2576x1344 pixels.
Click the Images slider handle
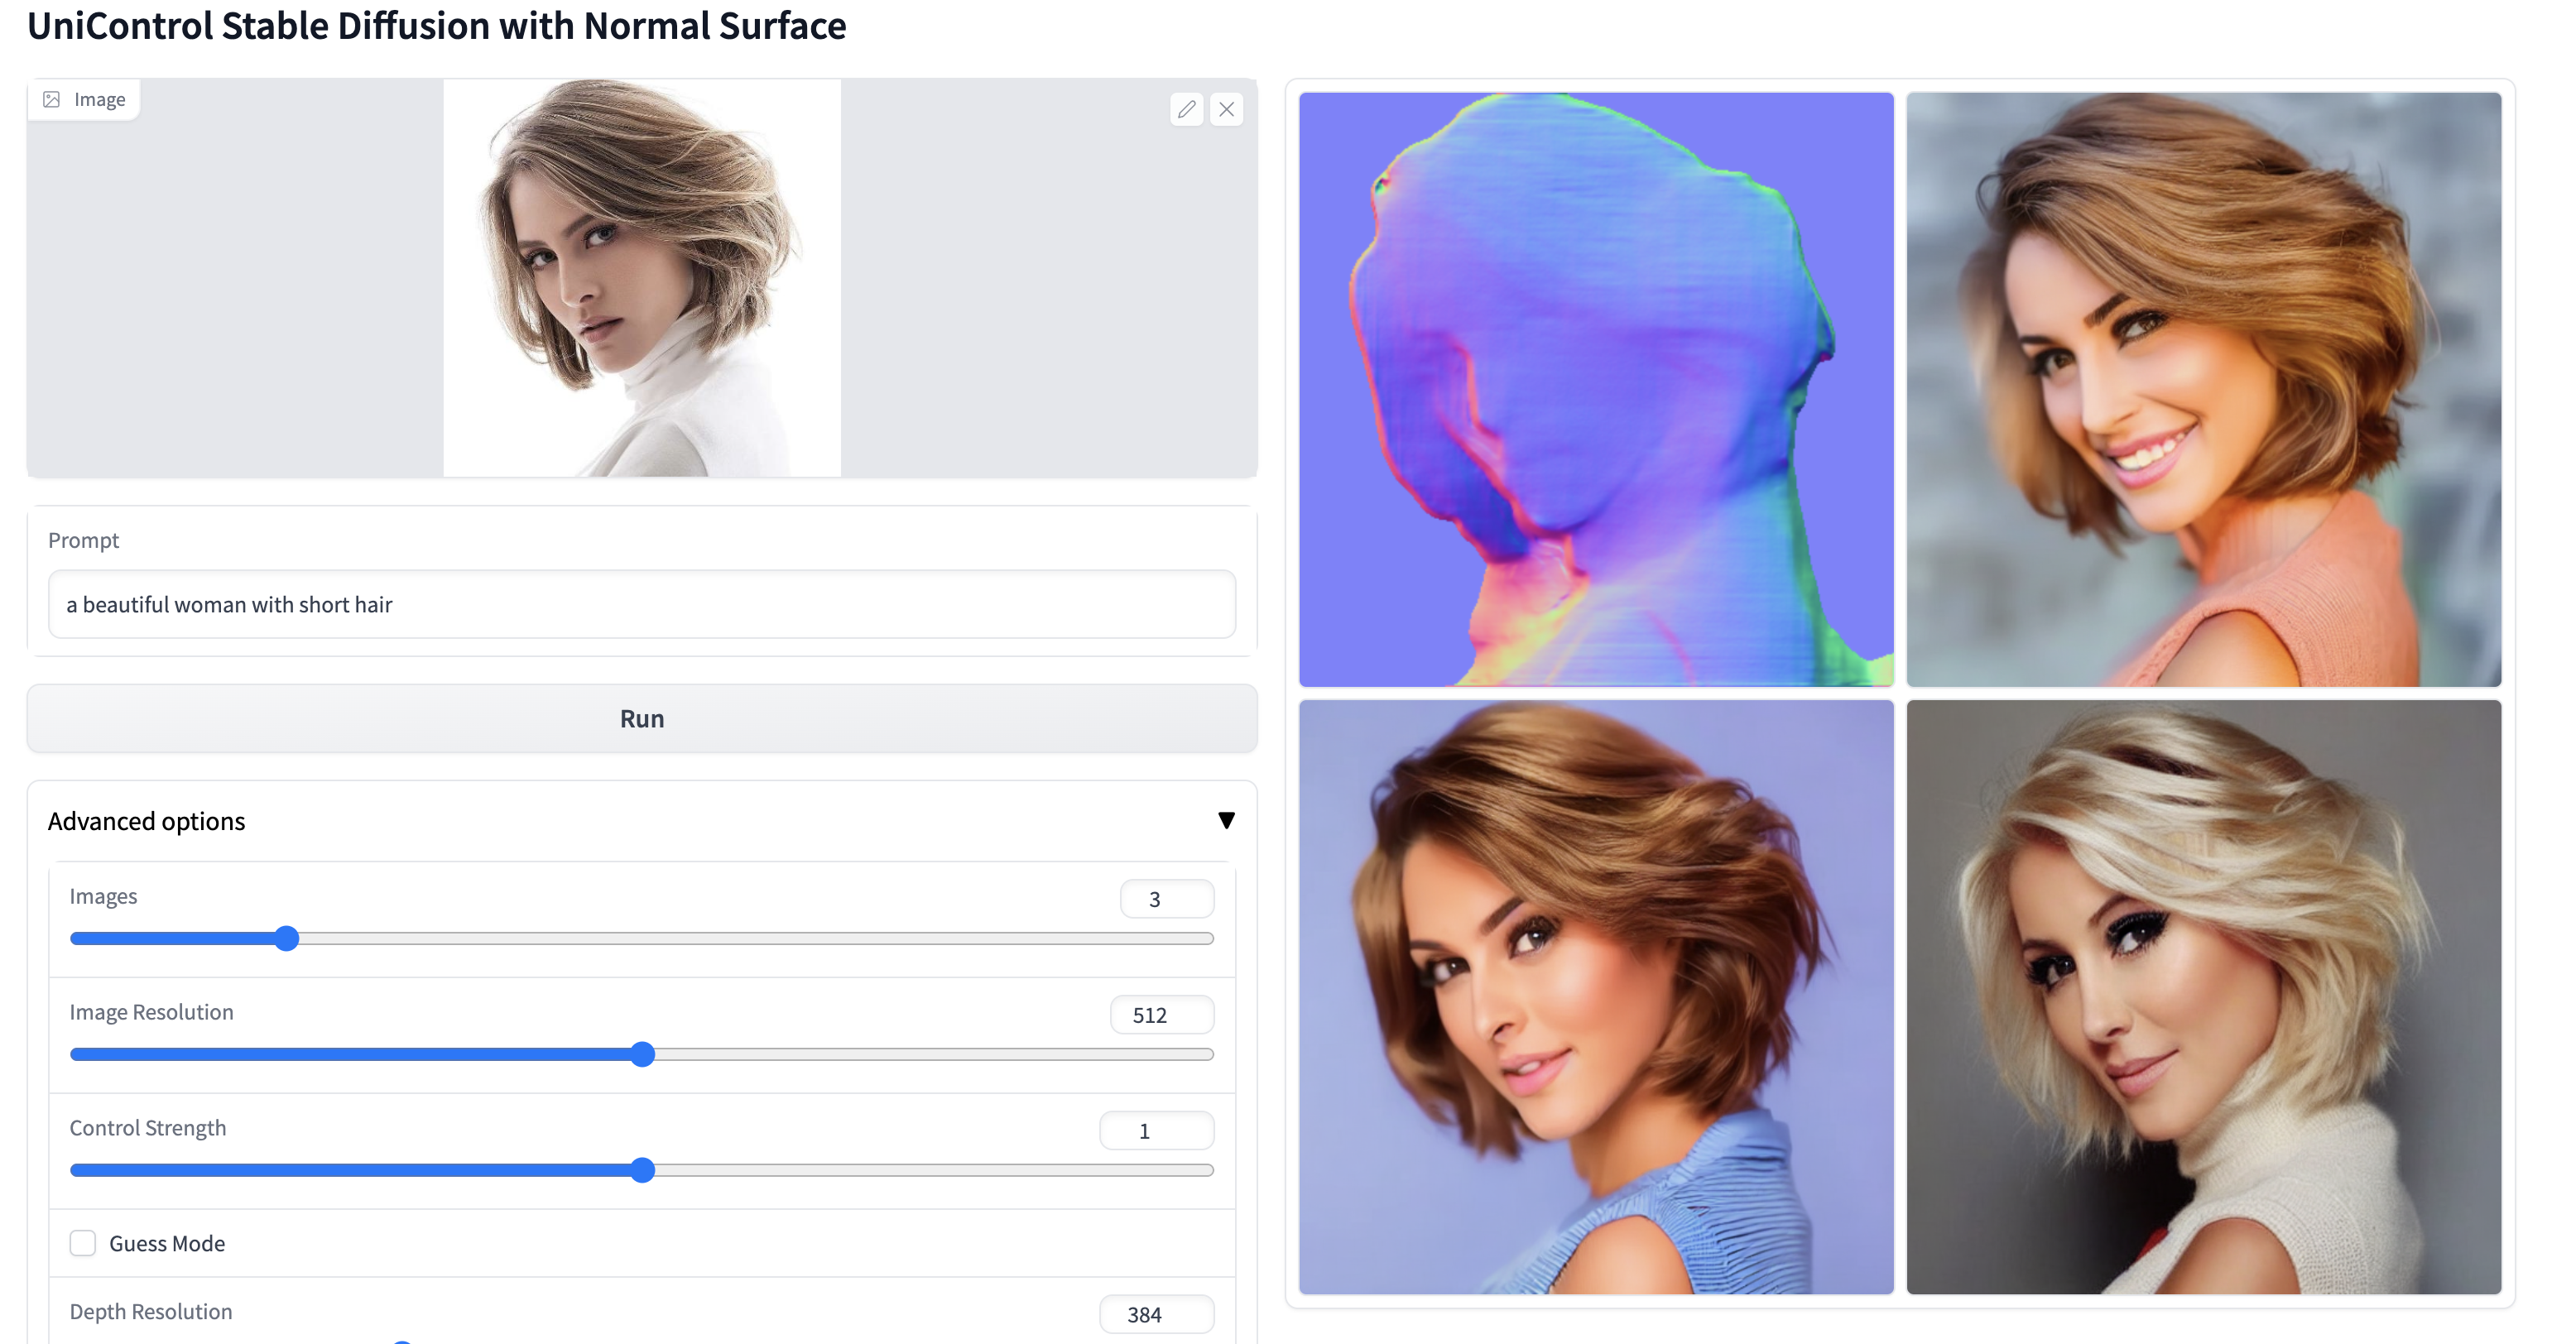click(287, 938)
